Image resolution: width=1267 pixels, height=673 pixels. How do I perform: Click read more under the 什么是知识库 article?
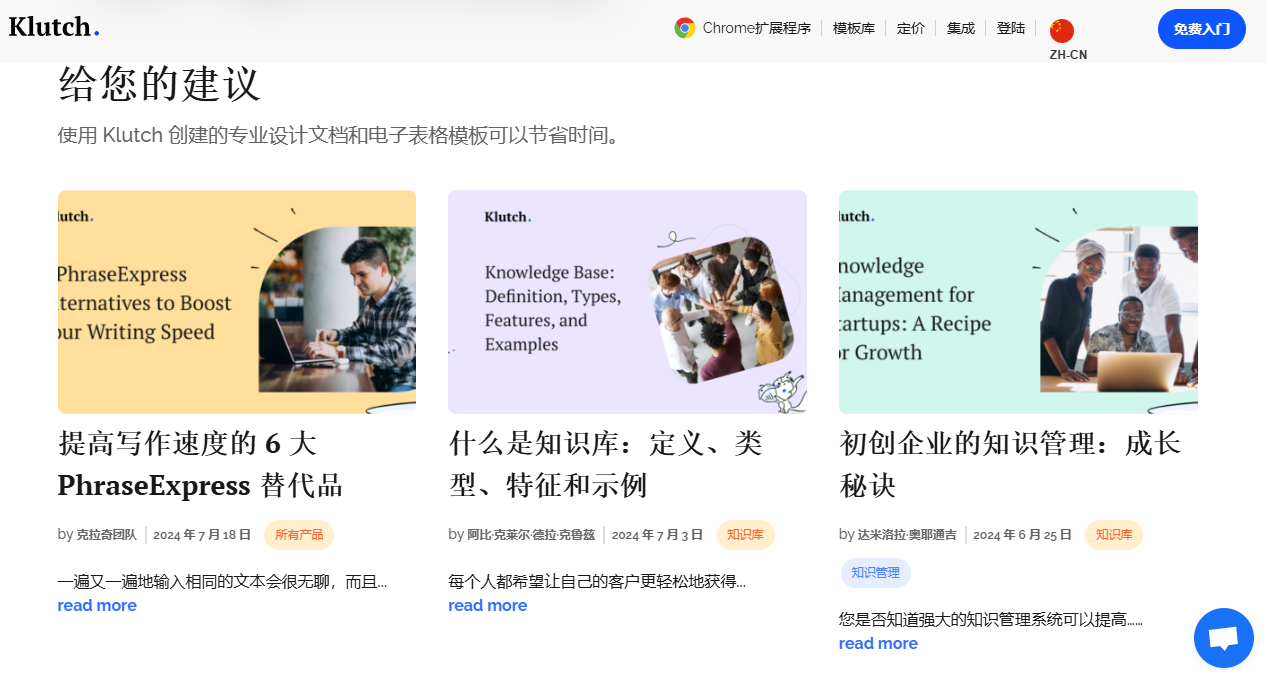point(487,606)
